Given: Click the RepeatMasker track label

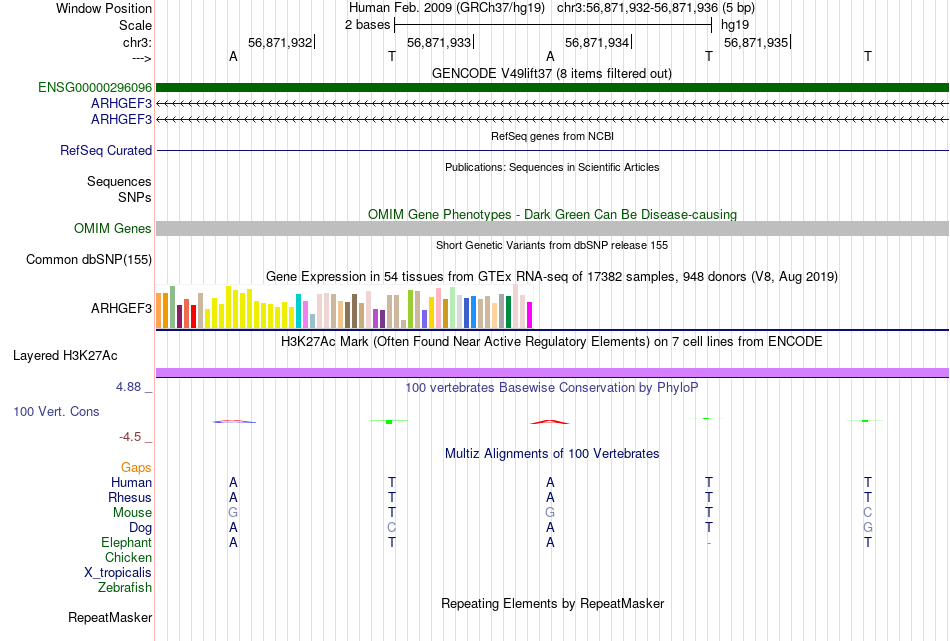Looking at the screenshot, I should tap(110, 617).
